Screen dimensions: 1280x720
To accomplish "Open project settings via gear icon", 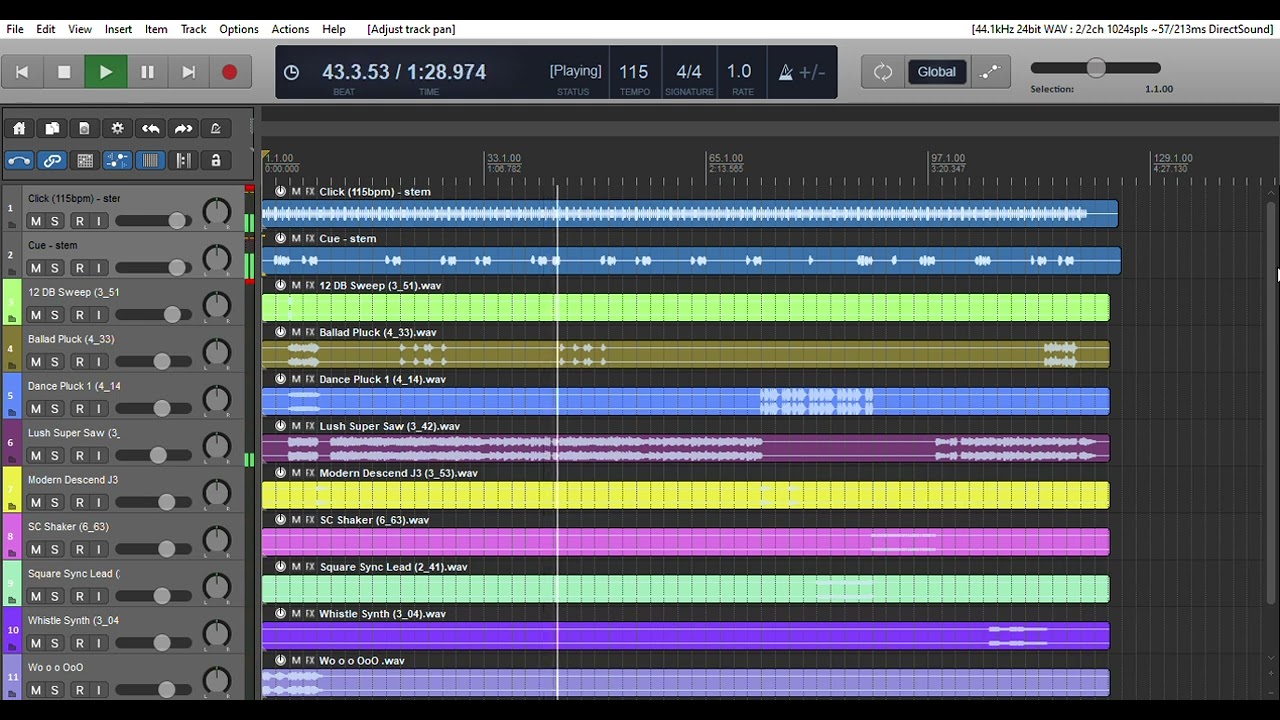I will point(117,128).
